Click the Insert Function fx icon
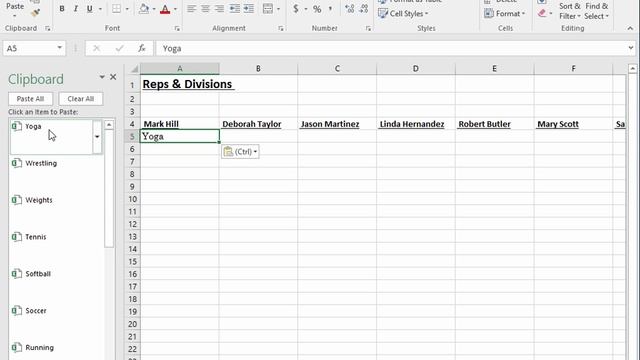 pos(142,48)
